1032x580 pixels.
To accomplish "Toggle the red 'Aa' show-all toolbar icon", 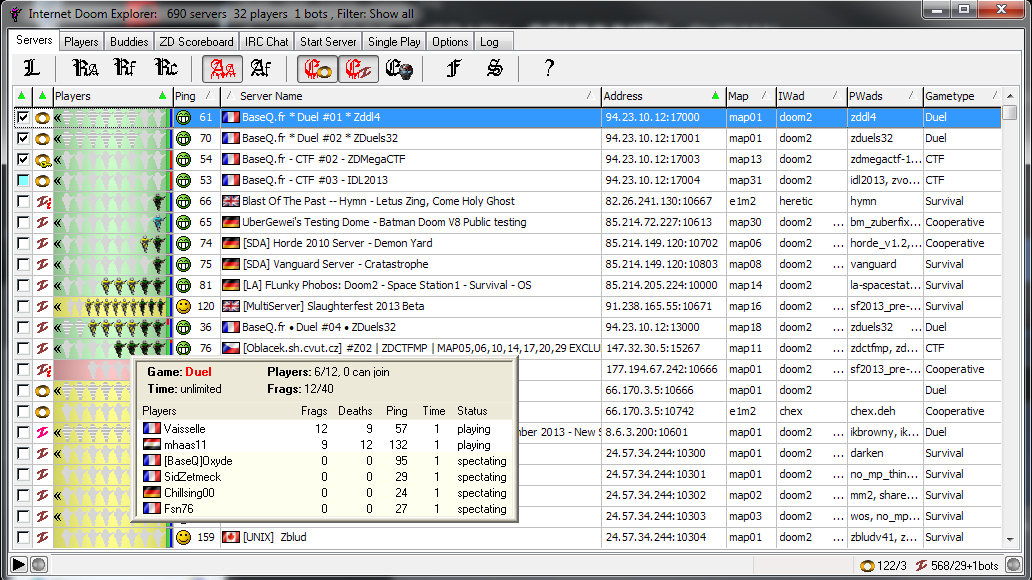I will coord(222,68).
